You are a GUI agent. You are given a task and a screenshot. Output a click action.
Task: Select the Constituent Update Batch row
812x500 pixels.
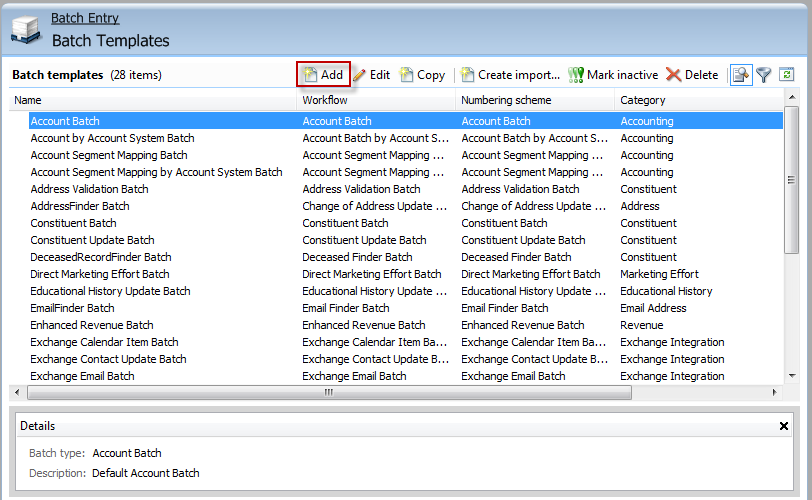(x=92, y=240)
